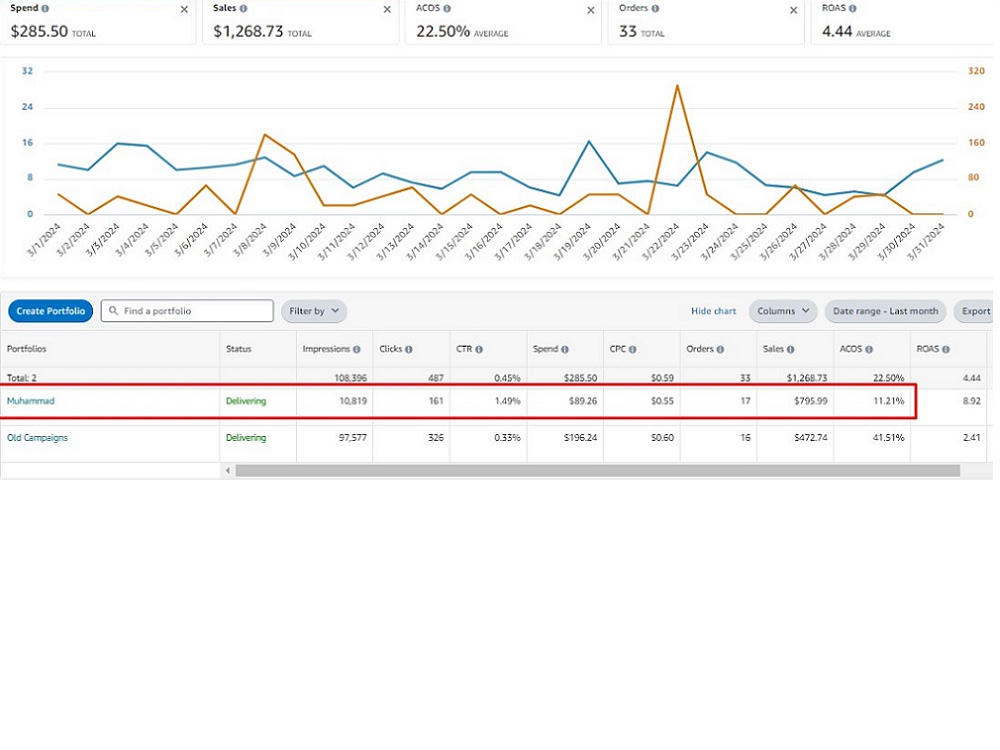Click the info icon next to Spend card

pos(45,8)
